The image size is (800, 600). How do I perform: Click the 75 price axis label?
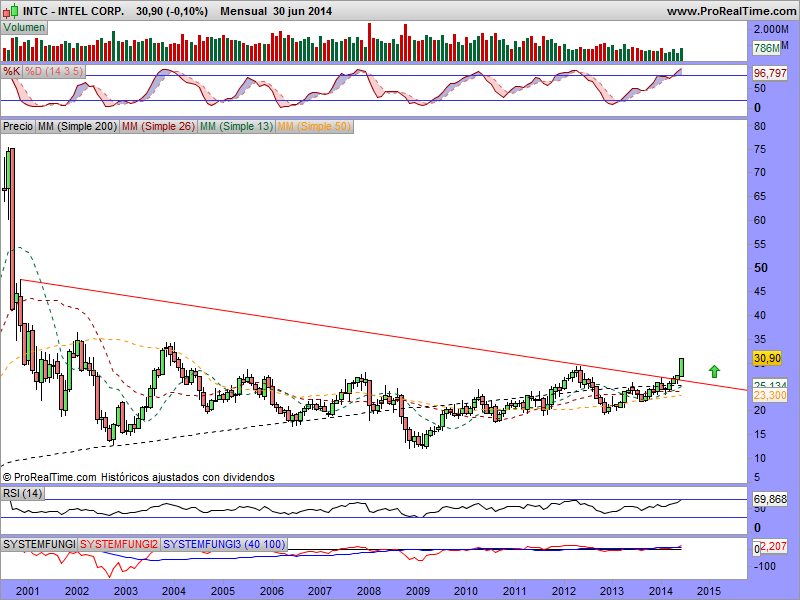tap(760, 149)
